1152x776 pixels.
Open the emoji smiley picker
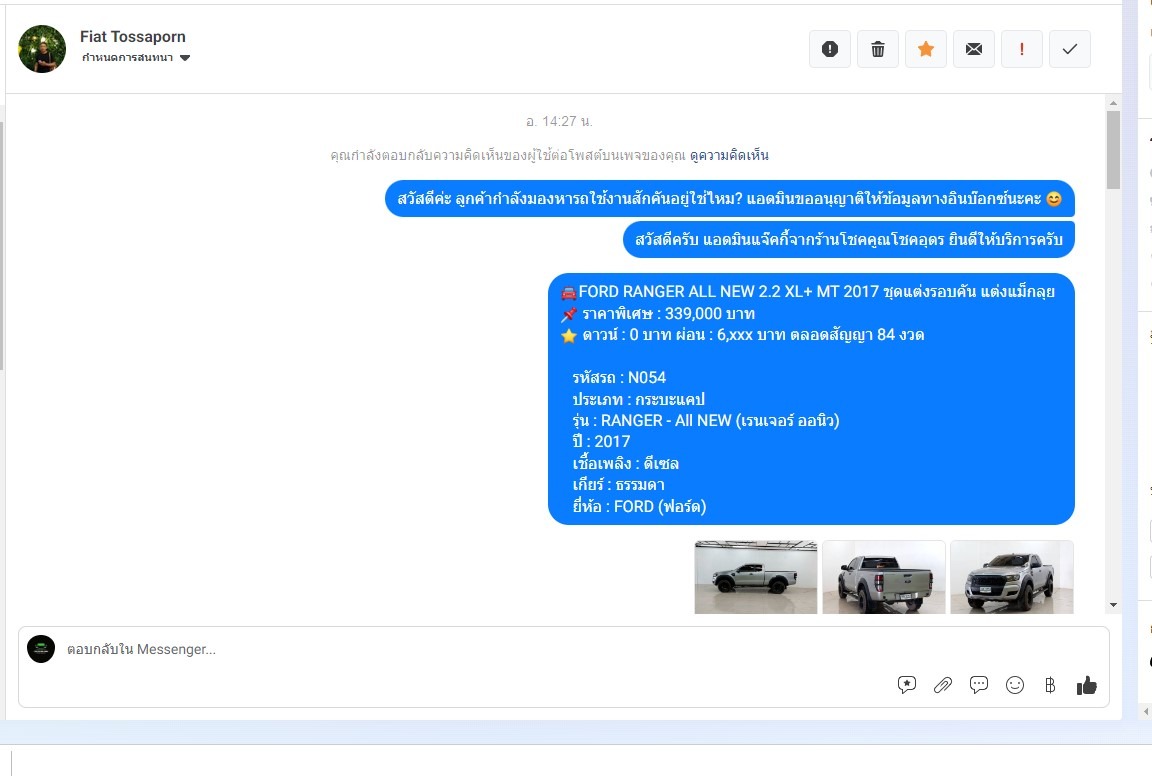tap(1015, 685)
